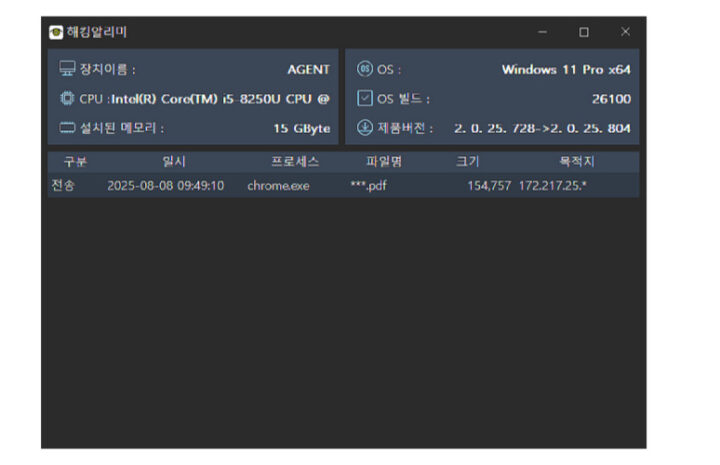Click the 설치된 메모리 label
Viewport: 720px width, 465px height.
[122, 128]
